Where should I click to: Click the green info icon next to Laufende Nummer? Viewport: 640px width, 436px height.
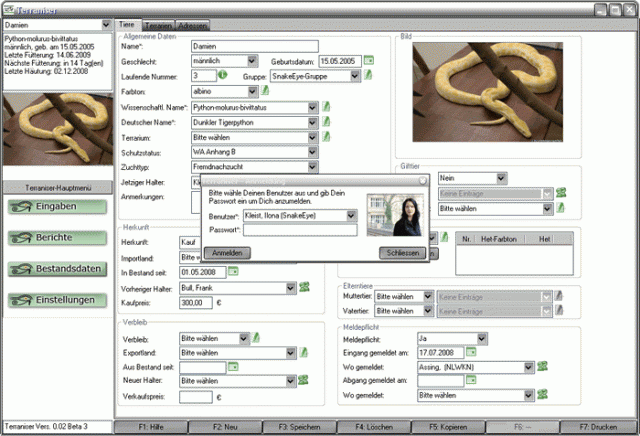(x=222, y=75)
